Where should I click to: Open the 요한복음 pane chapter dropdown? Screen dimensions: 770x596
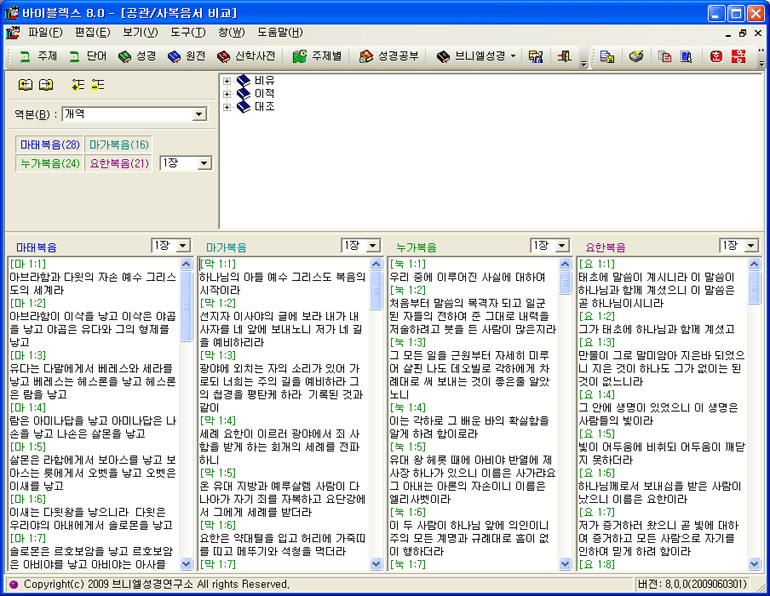pyautogui.click(x=751, y=245)
